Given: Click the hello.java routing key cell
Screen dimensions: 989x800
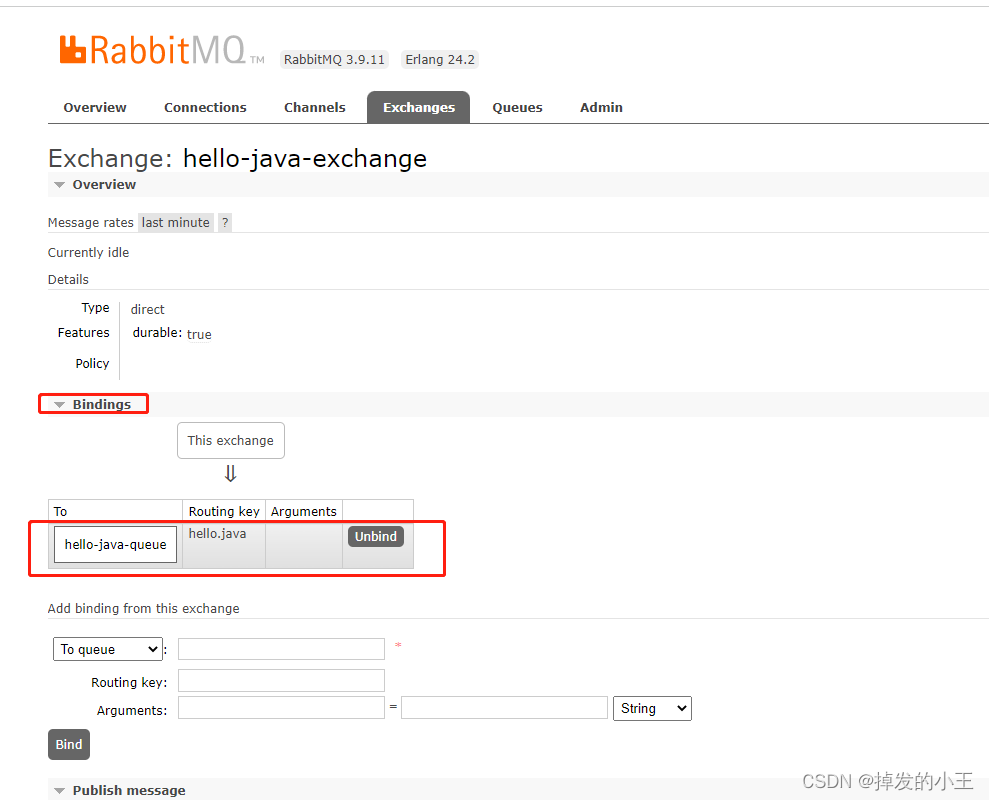Looking at the screenshot, I should 224,545.
